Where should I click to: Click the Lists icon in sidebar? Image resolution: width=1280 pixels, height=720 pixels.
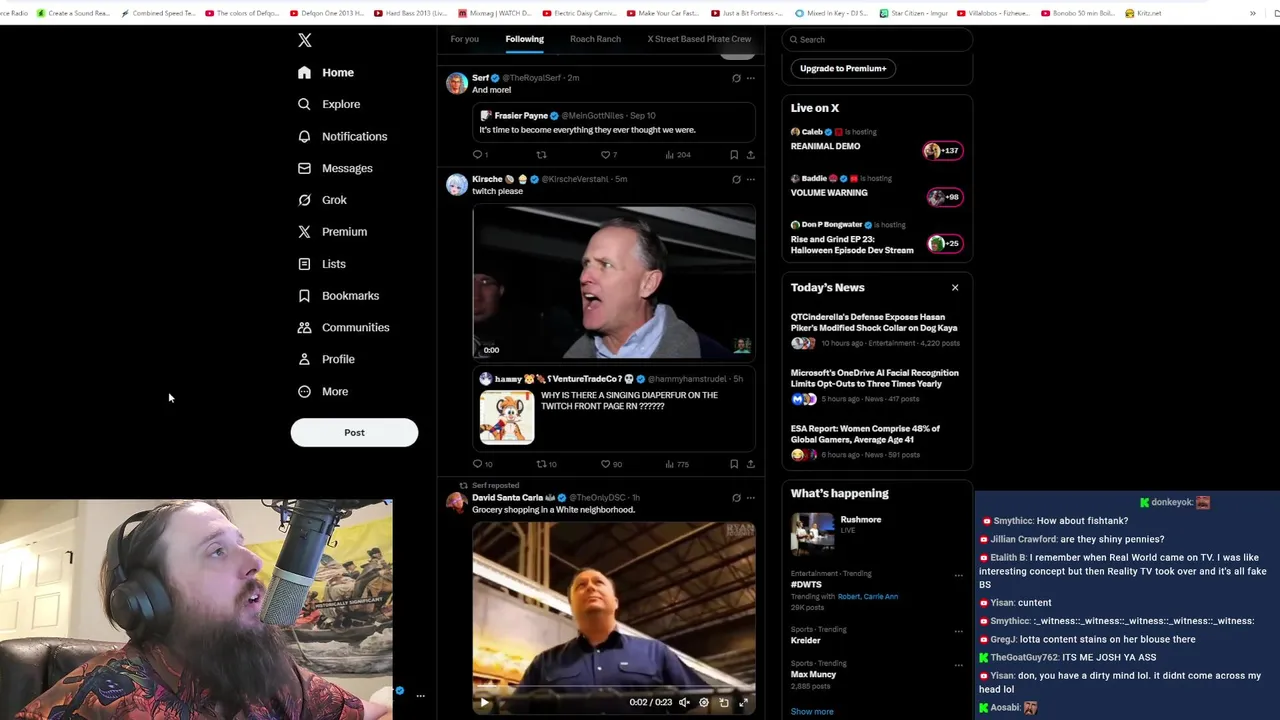(x=304, y=264)
